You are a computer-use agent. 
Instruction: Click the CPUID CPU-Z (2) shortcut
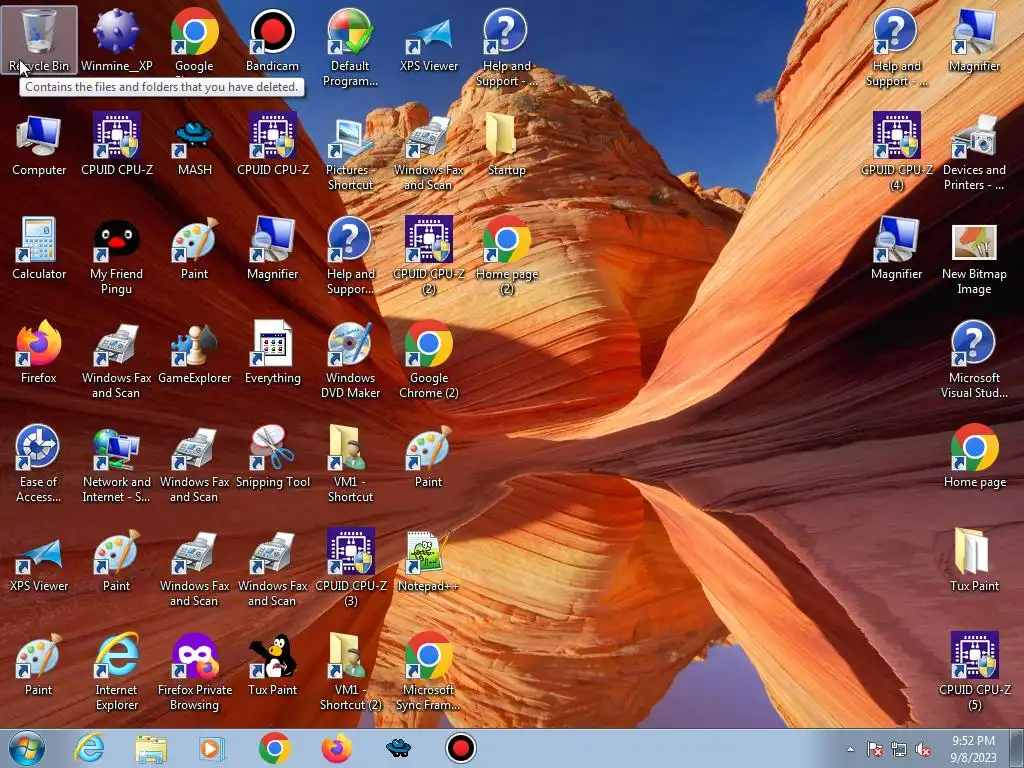click(x=428, y=256)
